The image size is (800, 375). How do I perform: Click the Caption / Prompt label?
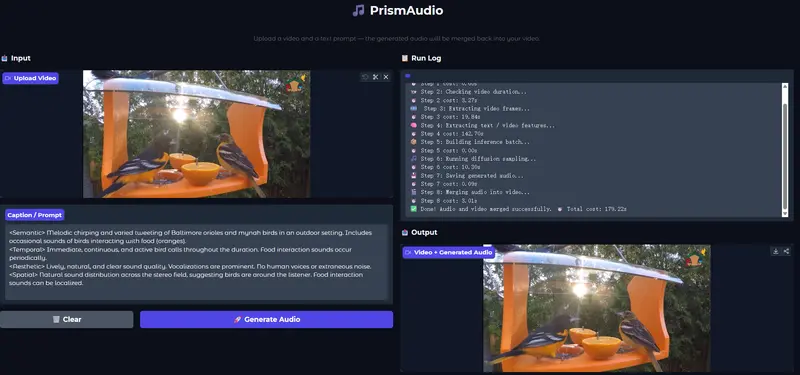[x=35, y=215]
